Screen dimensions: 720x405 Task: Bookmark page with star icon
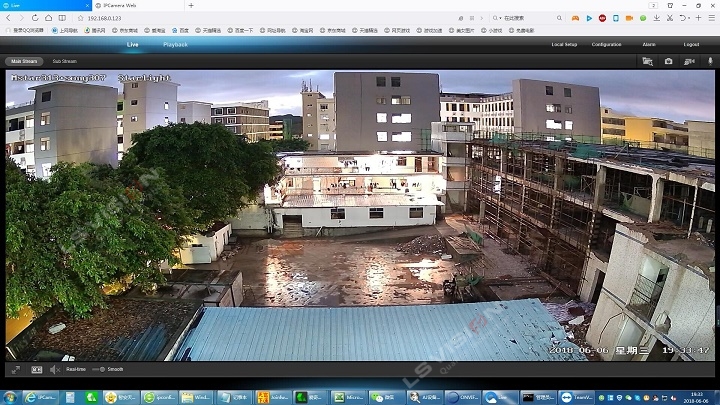click(x=80, y=18)
